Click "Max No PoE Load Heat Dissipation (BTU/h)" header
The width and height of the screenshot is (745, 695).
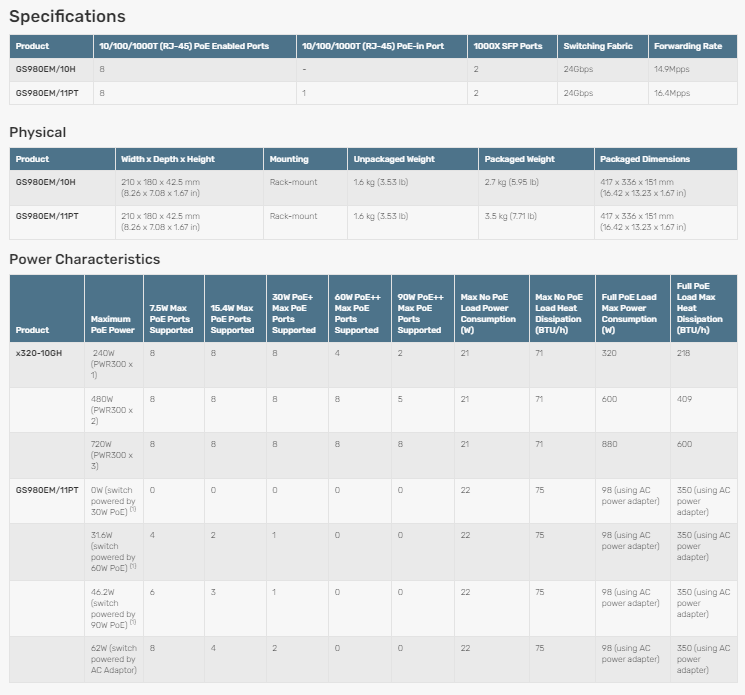point(563,309)
